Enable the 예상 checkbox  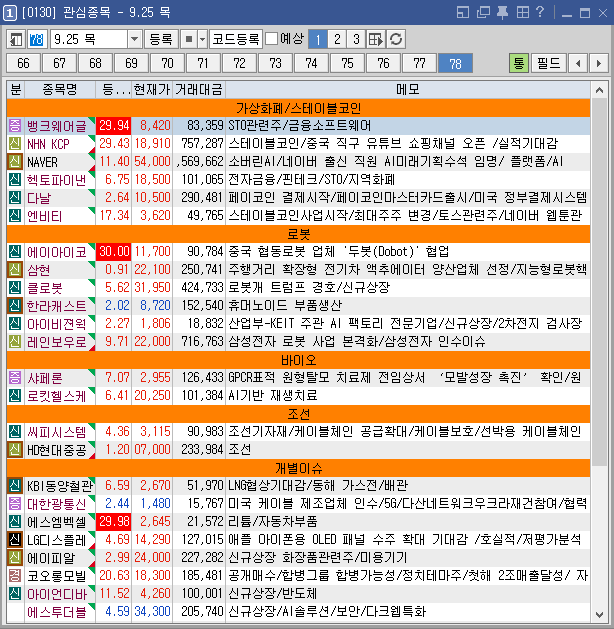click(x=272, y=39)
